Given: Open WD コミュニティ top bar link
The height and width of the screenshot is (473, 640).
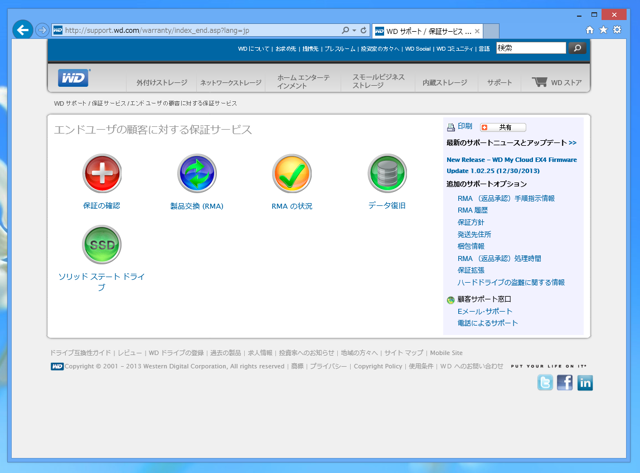Looking at the screenshot, I should 454,49.
